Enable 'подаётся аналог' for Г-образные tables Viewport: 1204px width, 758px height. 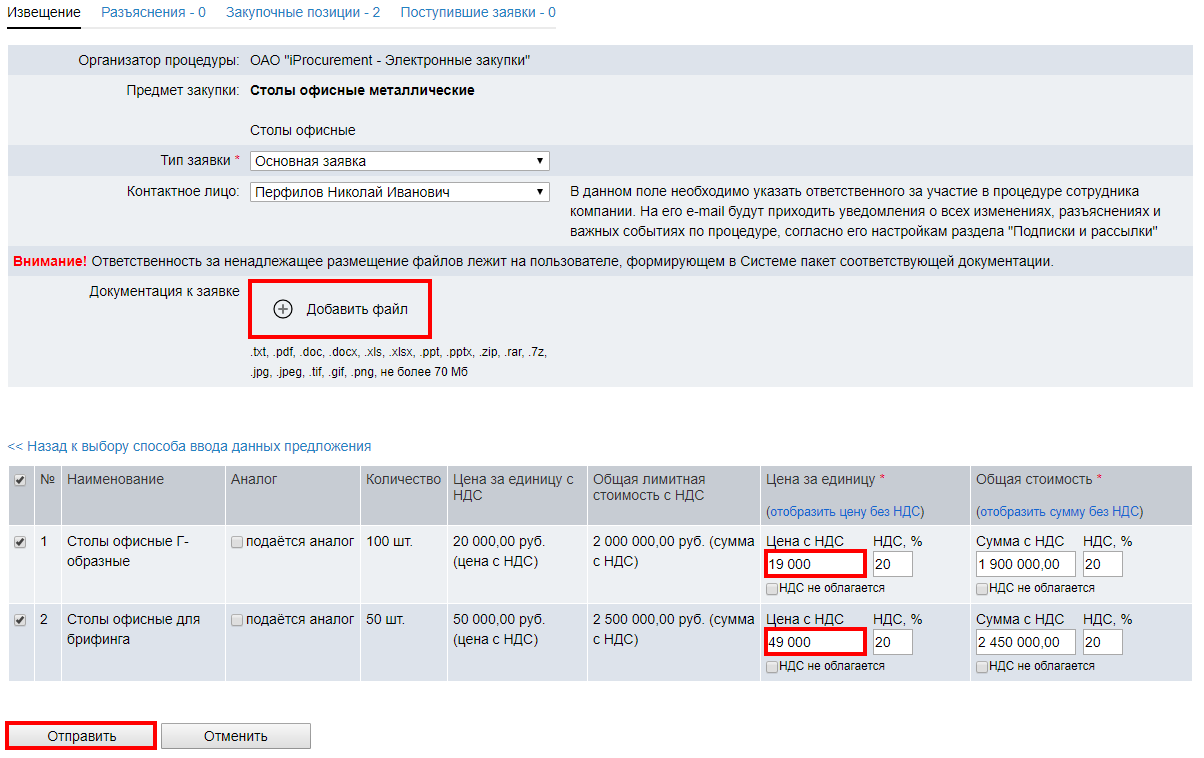(x=237, y=542)
